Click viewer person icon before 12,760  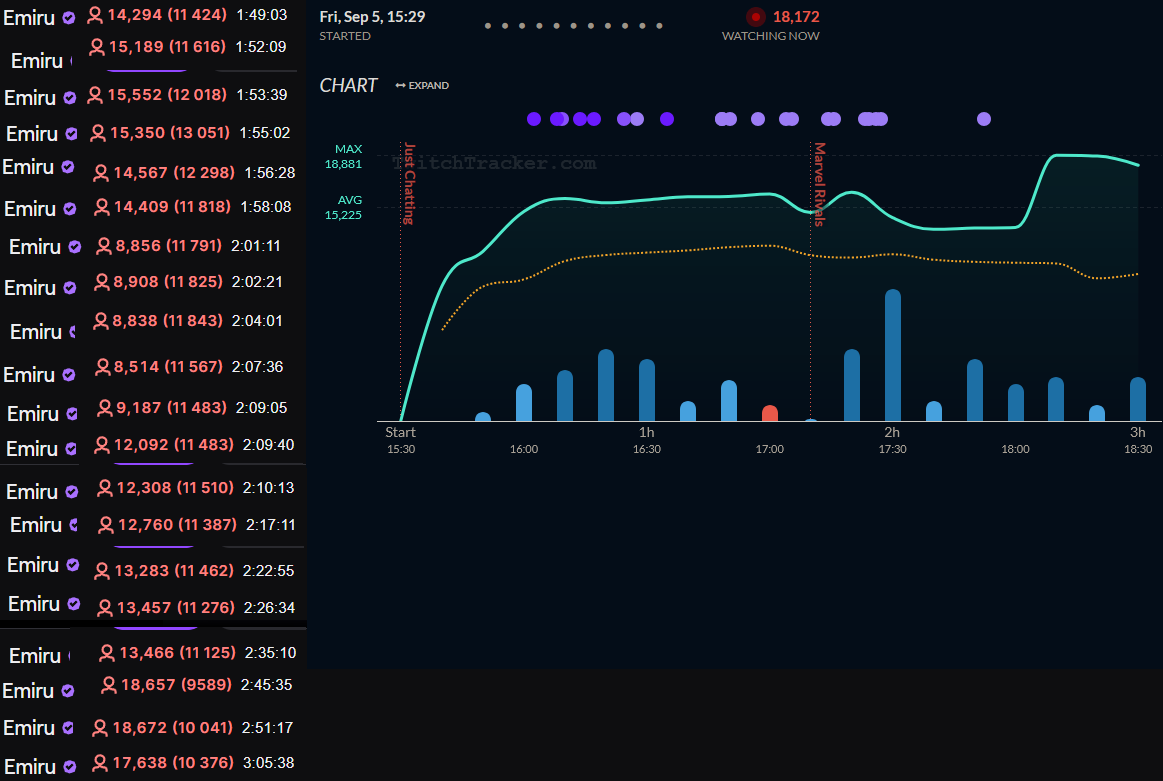coord(106,525)
